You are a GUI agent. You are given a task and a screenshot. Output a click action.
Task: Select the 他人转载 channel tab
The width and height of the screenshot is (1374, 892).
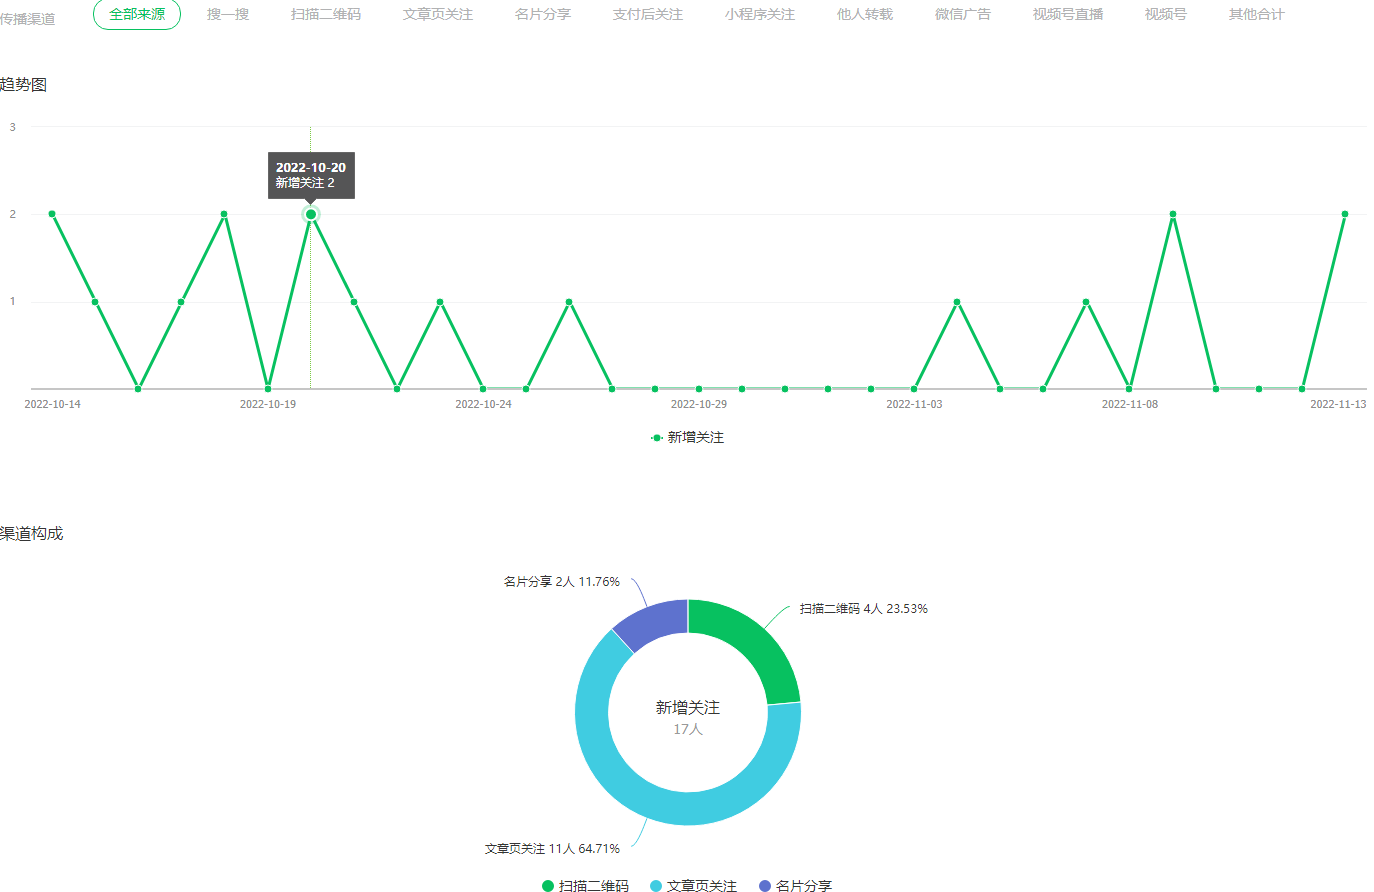865,14
